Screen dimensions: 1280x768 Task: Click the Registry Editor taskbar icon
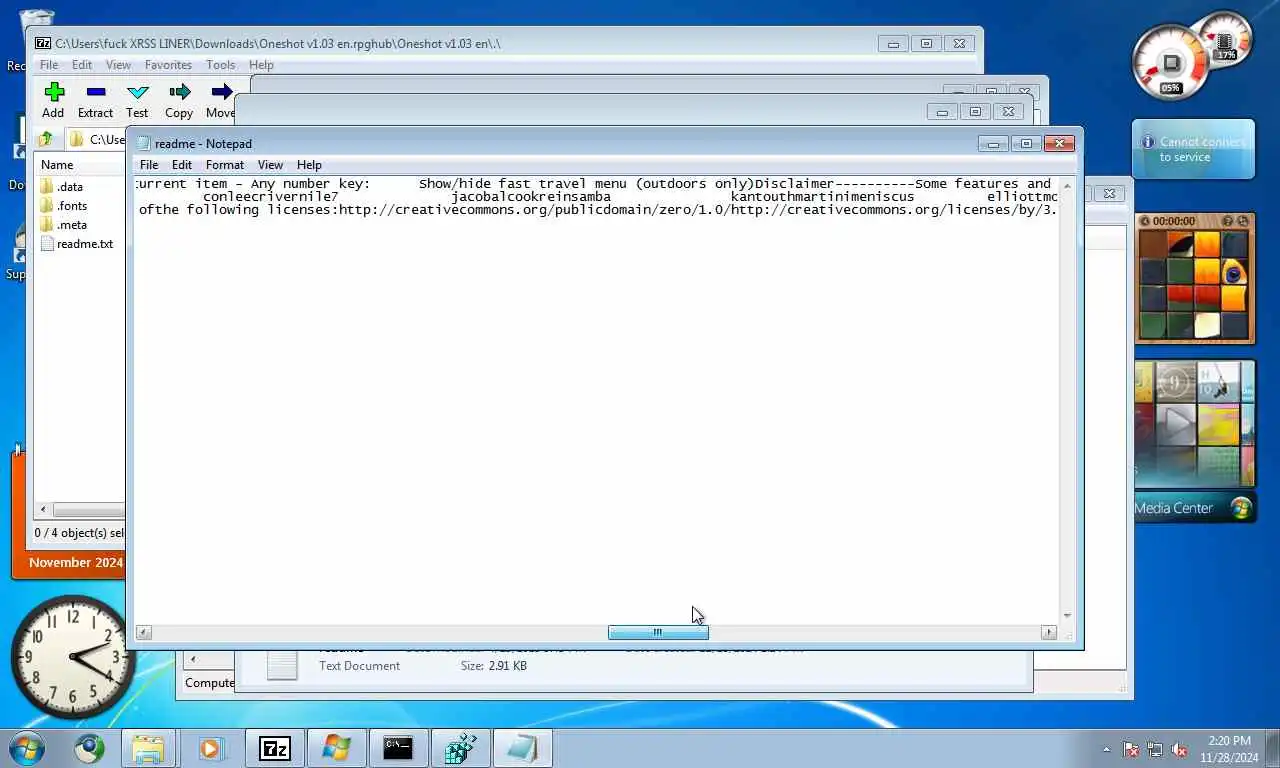(x=460, y=748)
